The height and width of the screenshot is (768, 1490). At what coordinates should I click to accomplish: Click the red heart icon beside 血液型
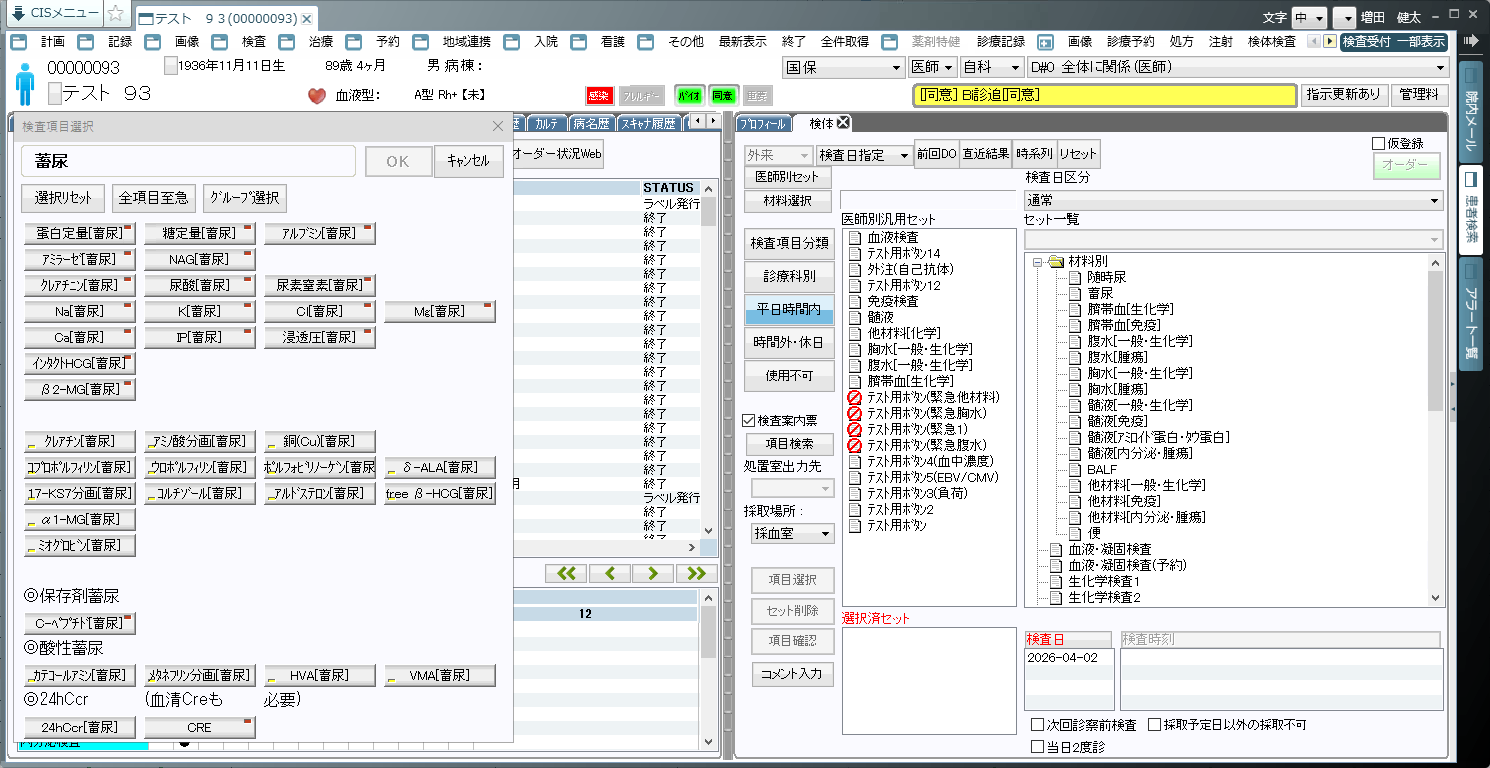(317, 96)
